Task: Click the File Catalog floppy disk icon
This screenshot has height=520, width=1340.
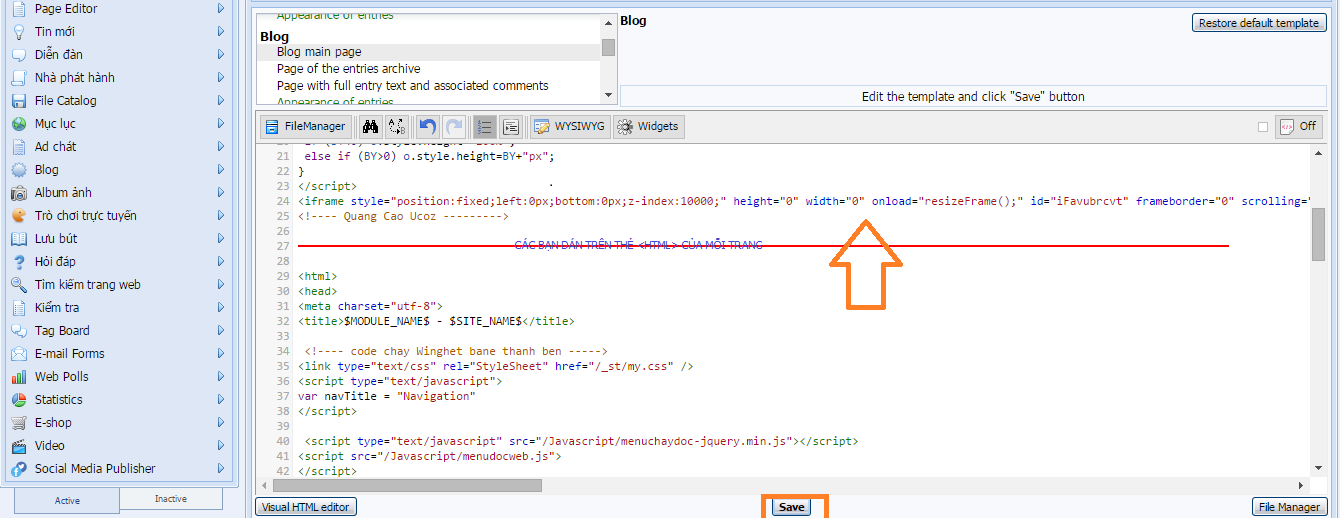Action: pyautogui.click(x=18, y=100)
